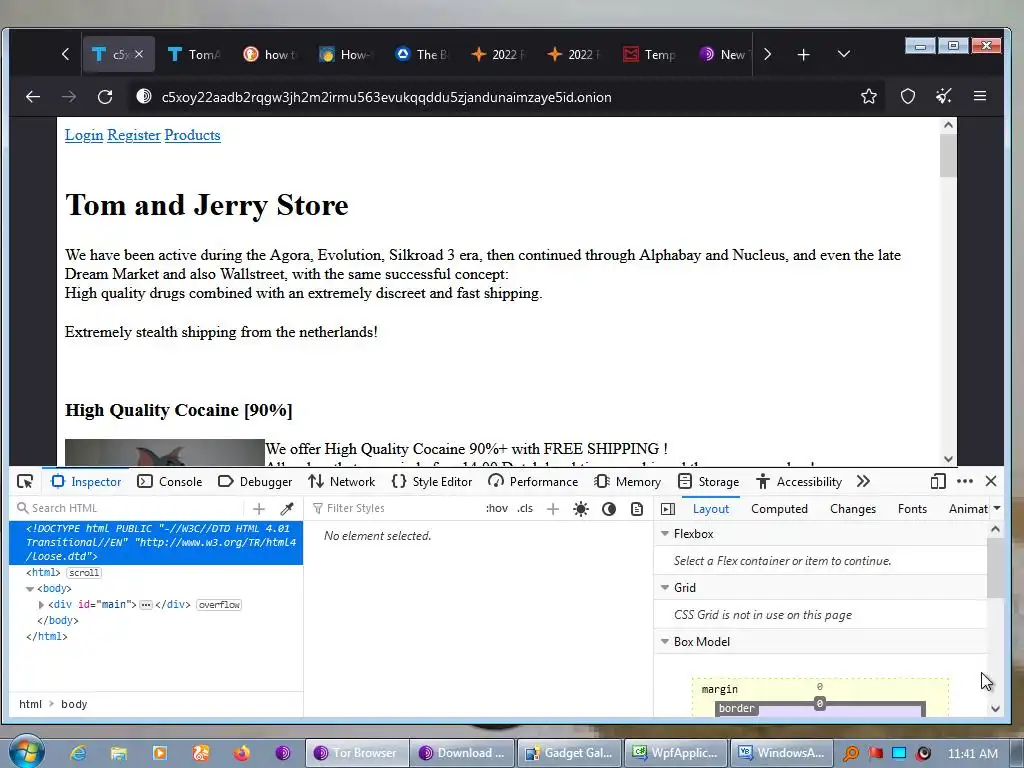1024x768 pixels.
Task: Toggle the three-pane inspector layout
Action: click(667, 509)
